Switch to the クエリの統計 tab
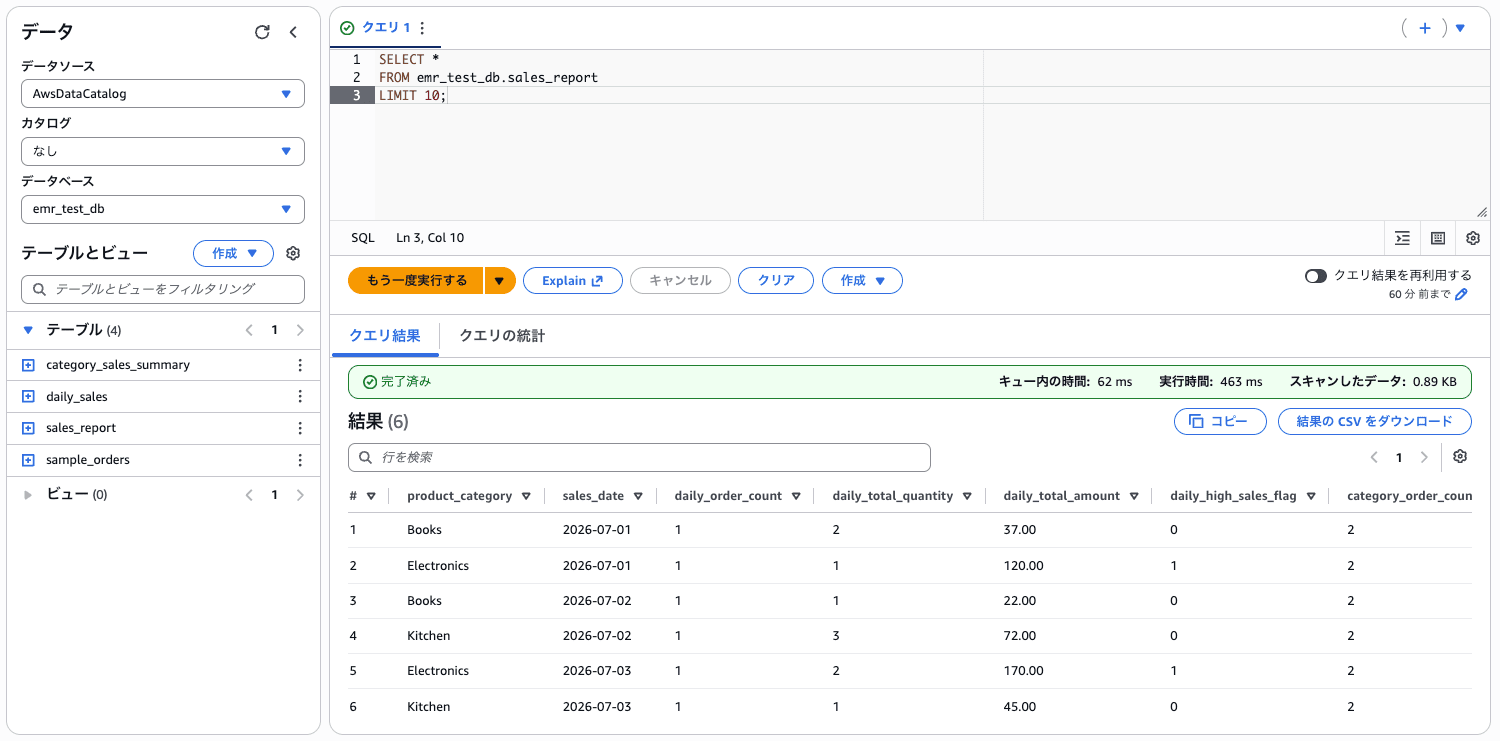This screenshot has width=1500, height=741. click(x=502, y=336)
